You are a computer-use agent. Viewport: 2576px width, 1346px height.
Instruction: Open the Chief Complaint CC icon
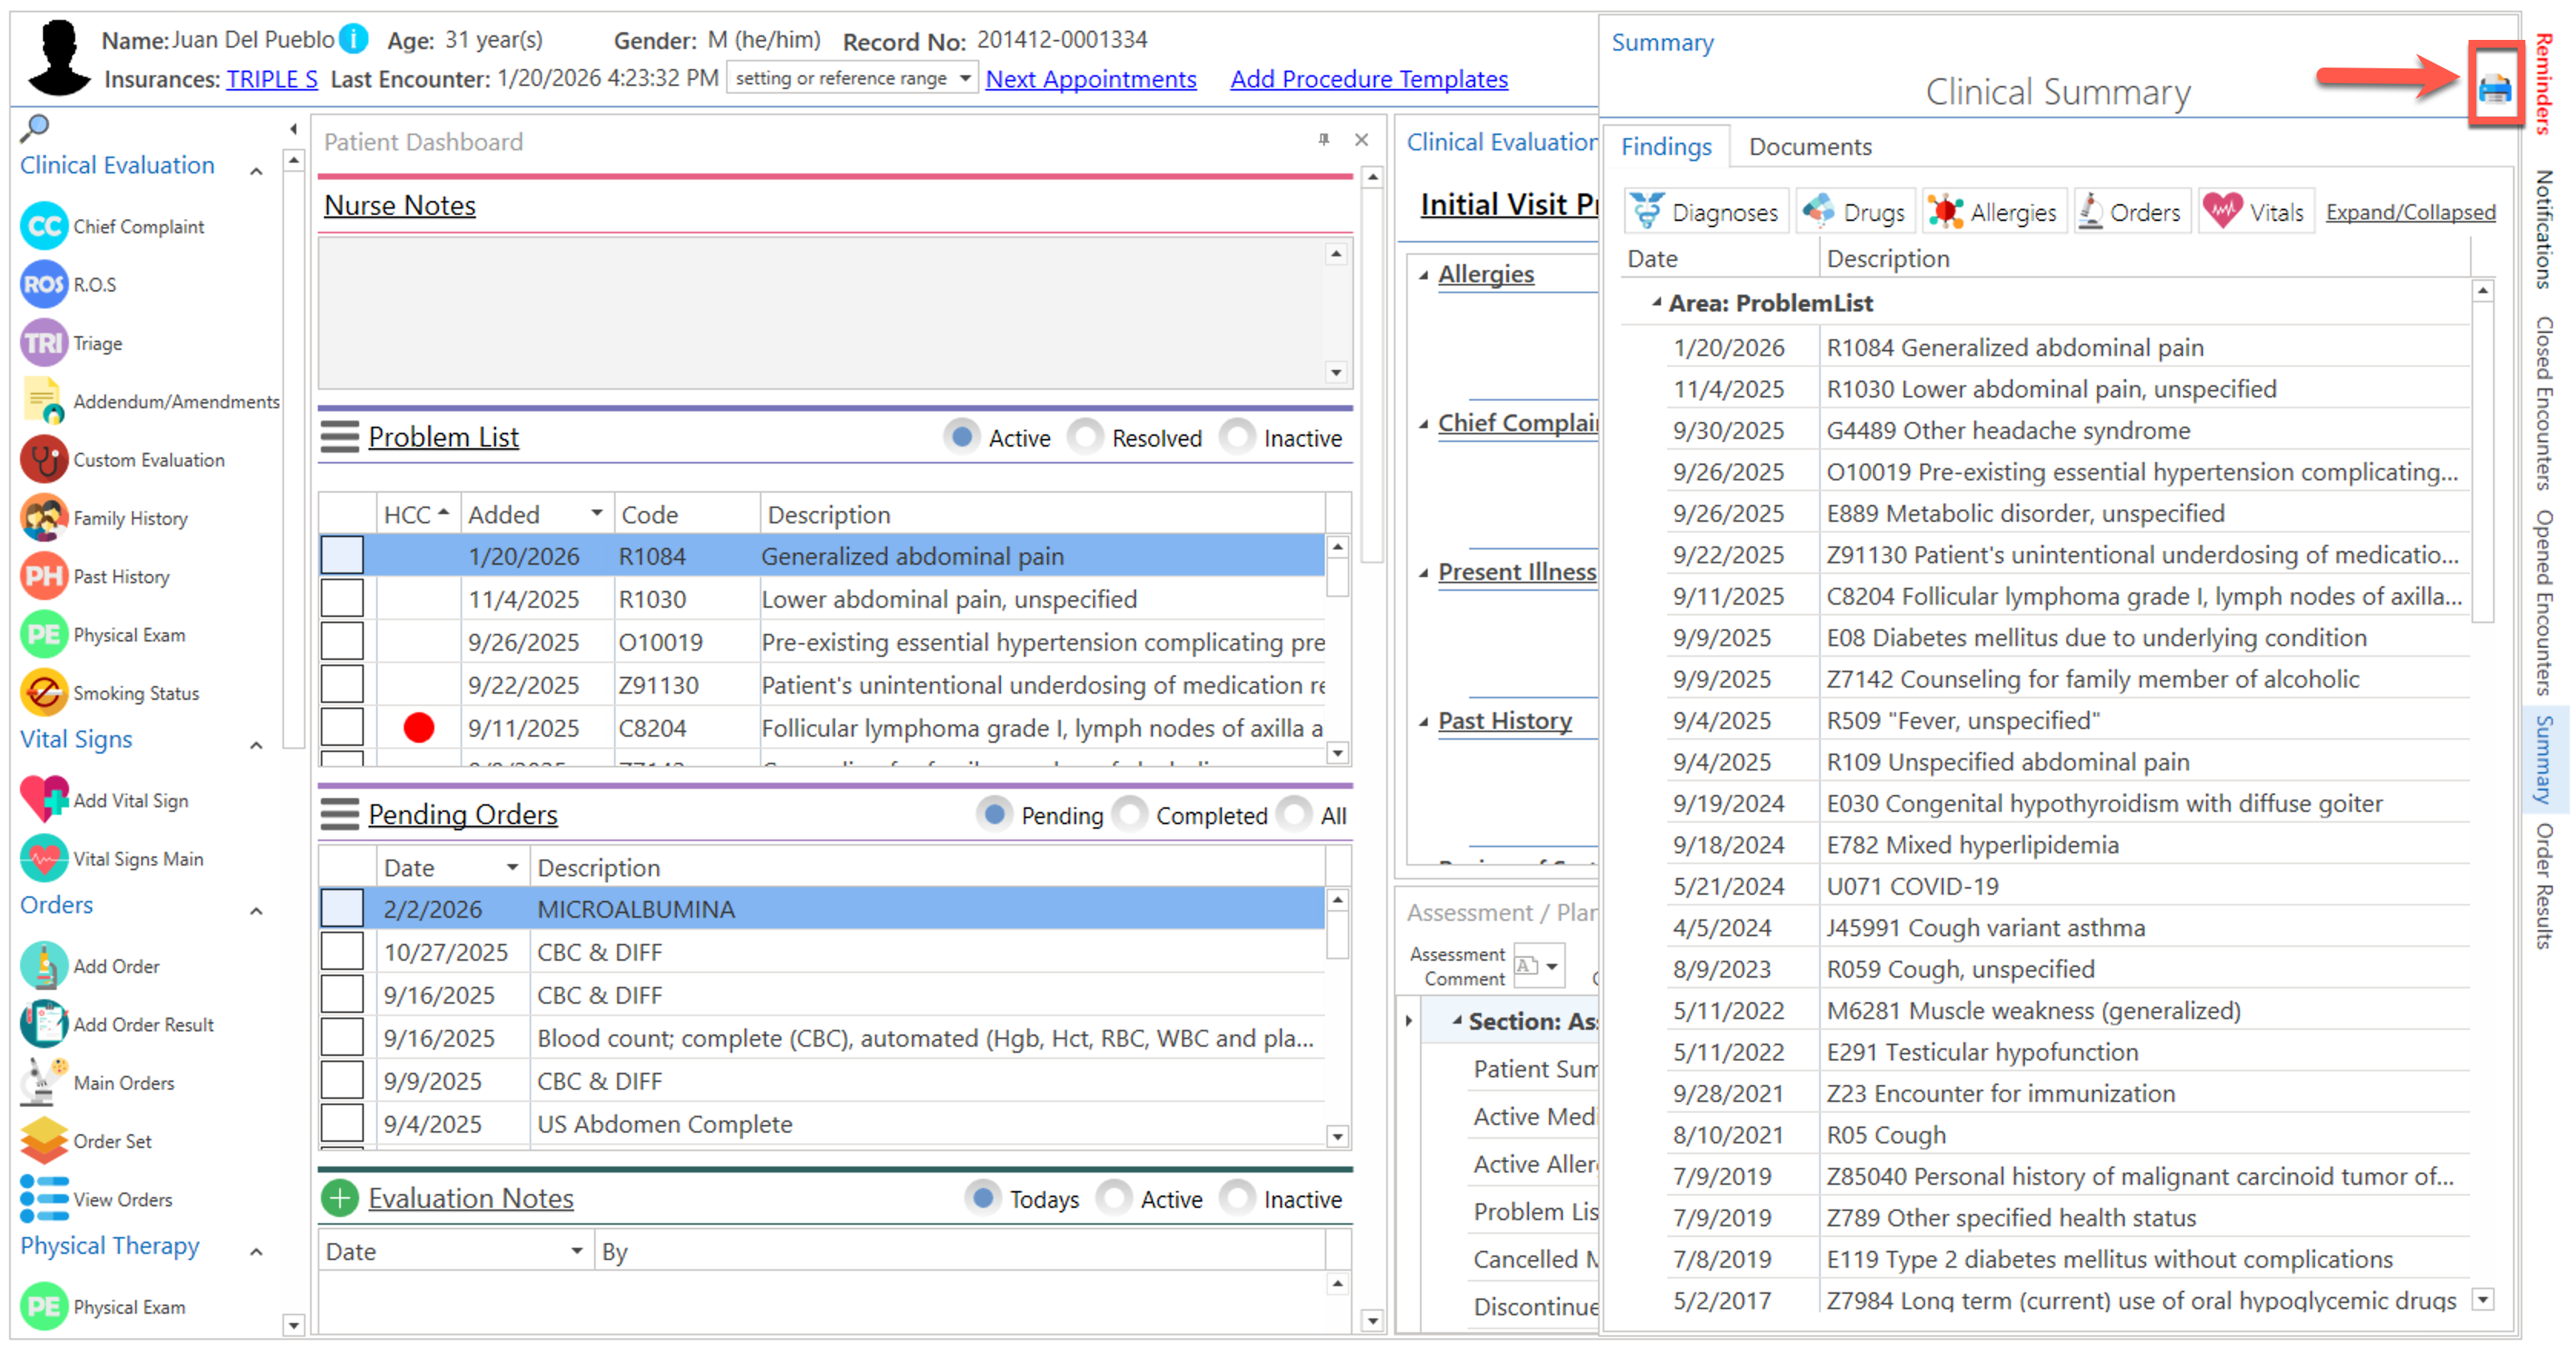[x=44, y=226]
